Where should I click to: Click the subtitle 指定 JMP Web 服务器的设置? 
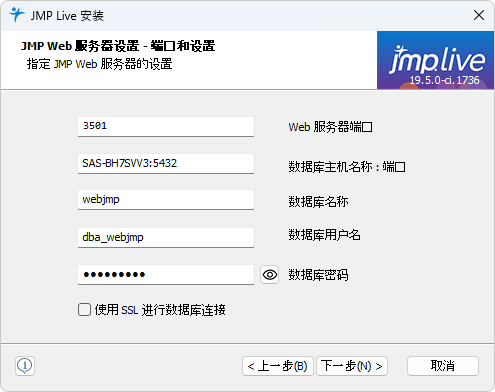coord(99,64)
